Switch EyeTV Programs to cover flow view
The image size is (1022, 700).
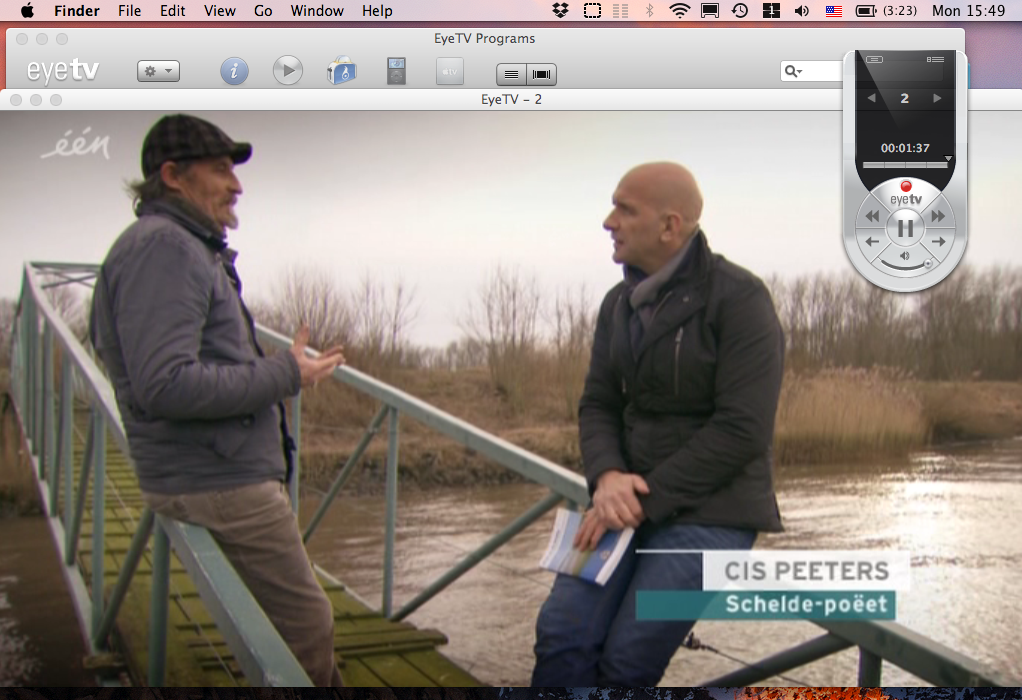pyautogui.click(x=542, y=74)
